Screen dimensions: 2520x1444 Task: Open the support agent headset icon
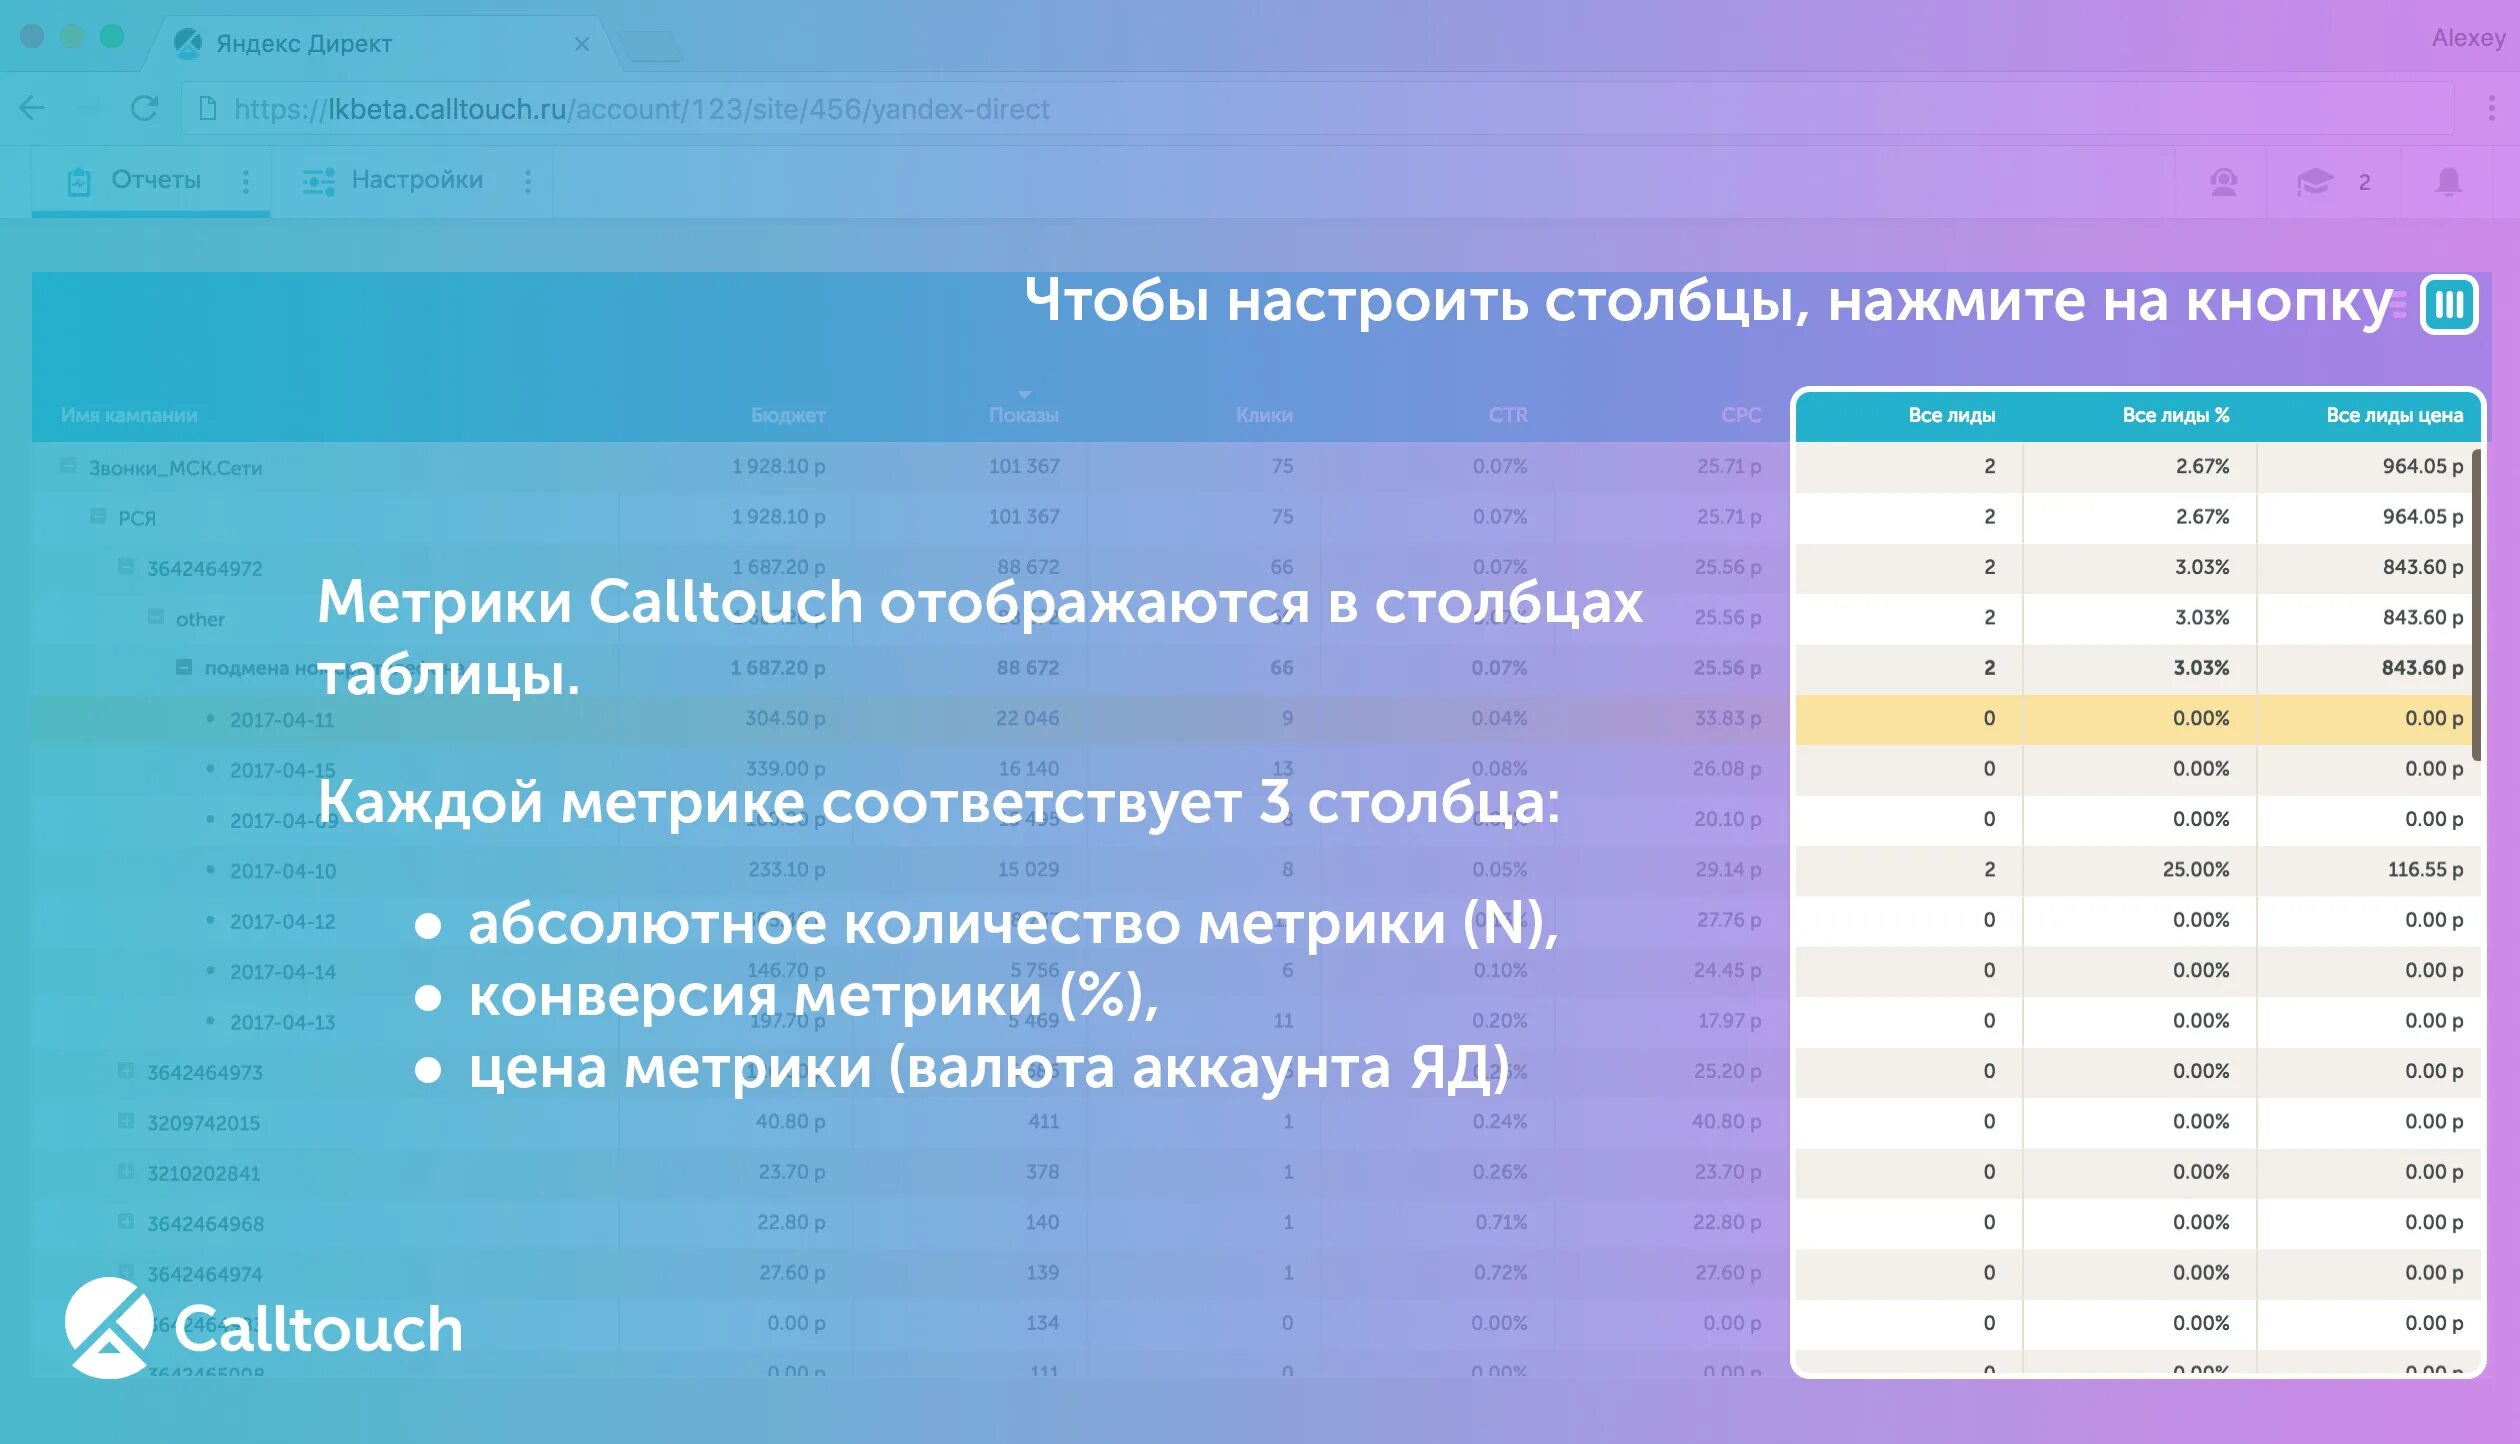click(x=2222, y=181)
